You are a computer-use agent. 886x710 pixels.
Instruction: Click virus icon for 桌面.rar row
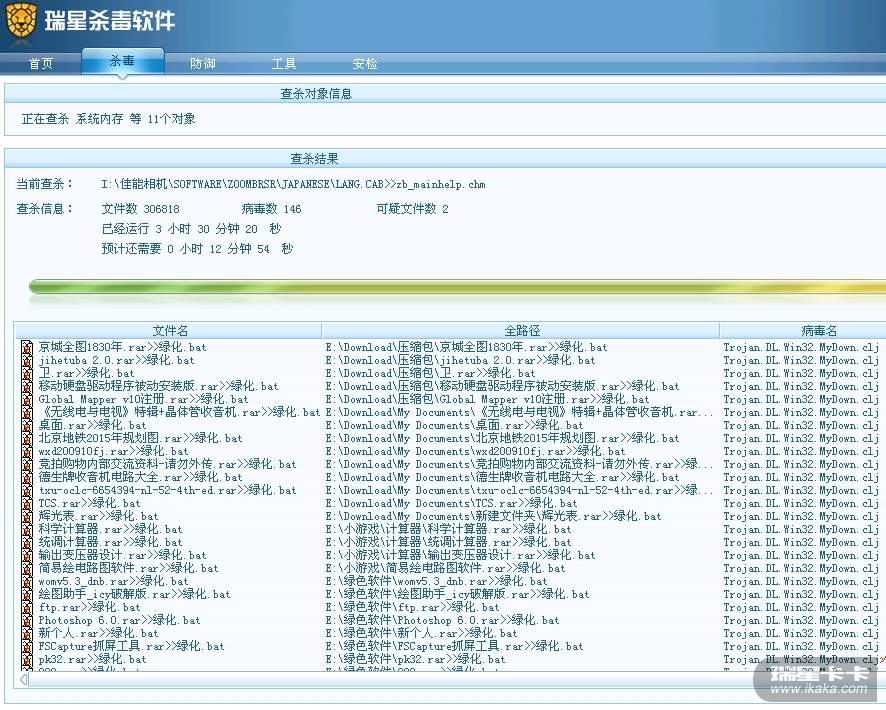tap(27, 425)
